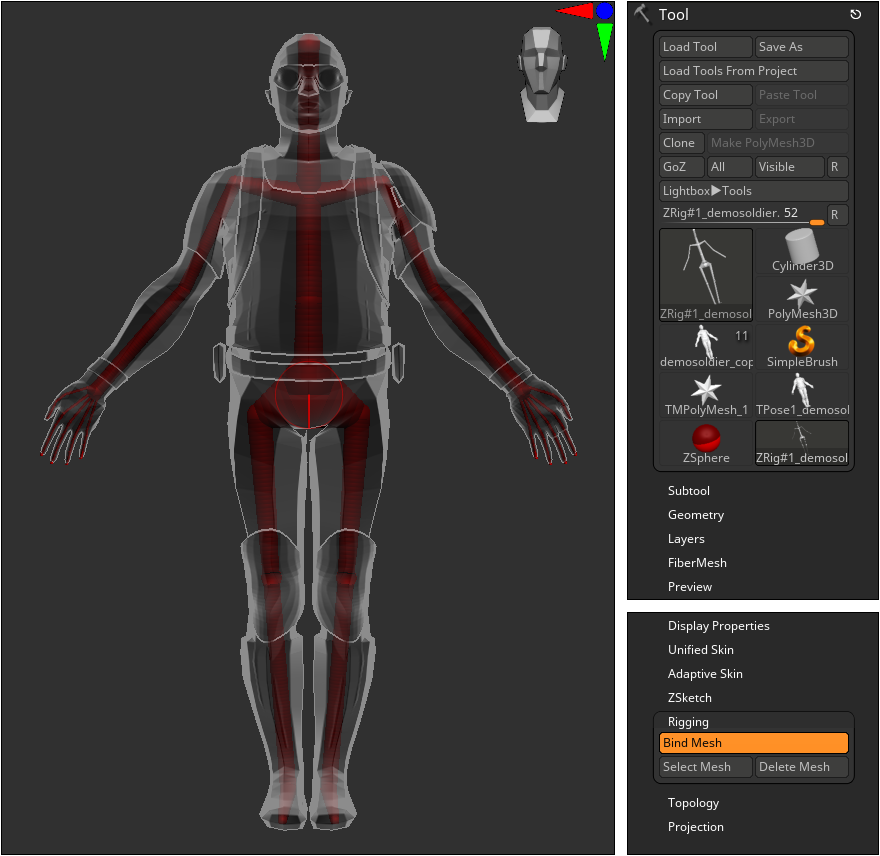Expand the FiberMesh section

coord(697,563)
